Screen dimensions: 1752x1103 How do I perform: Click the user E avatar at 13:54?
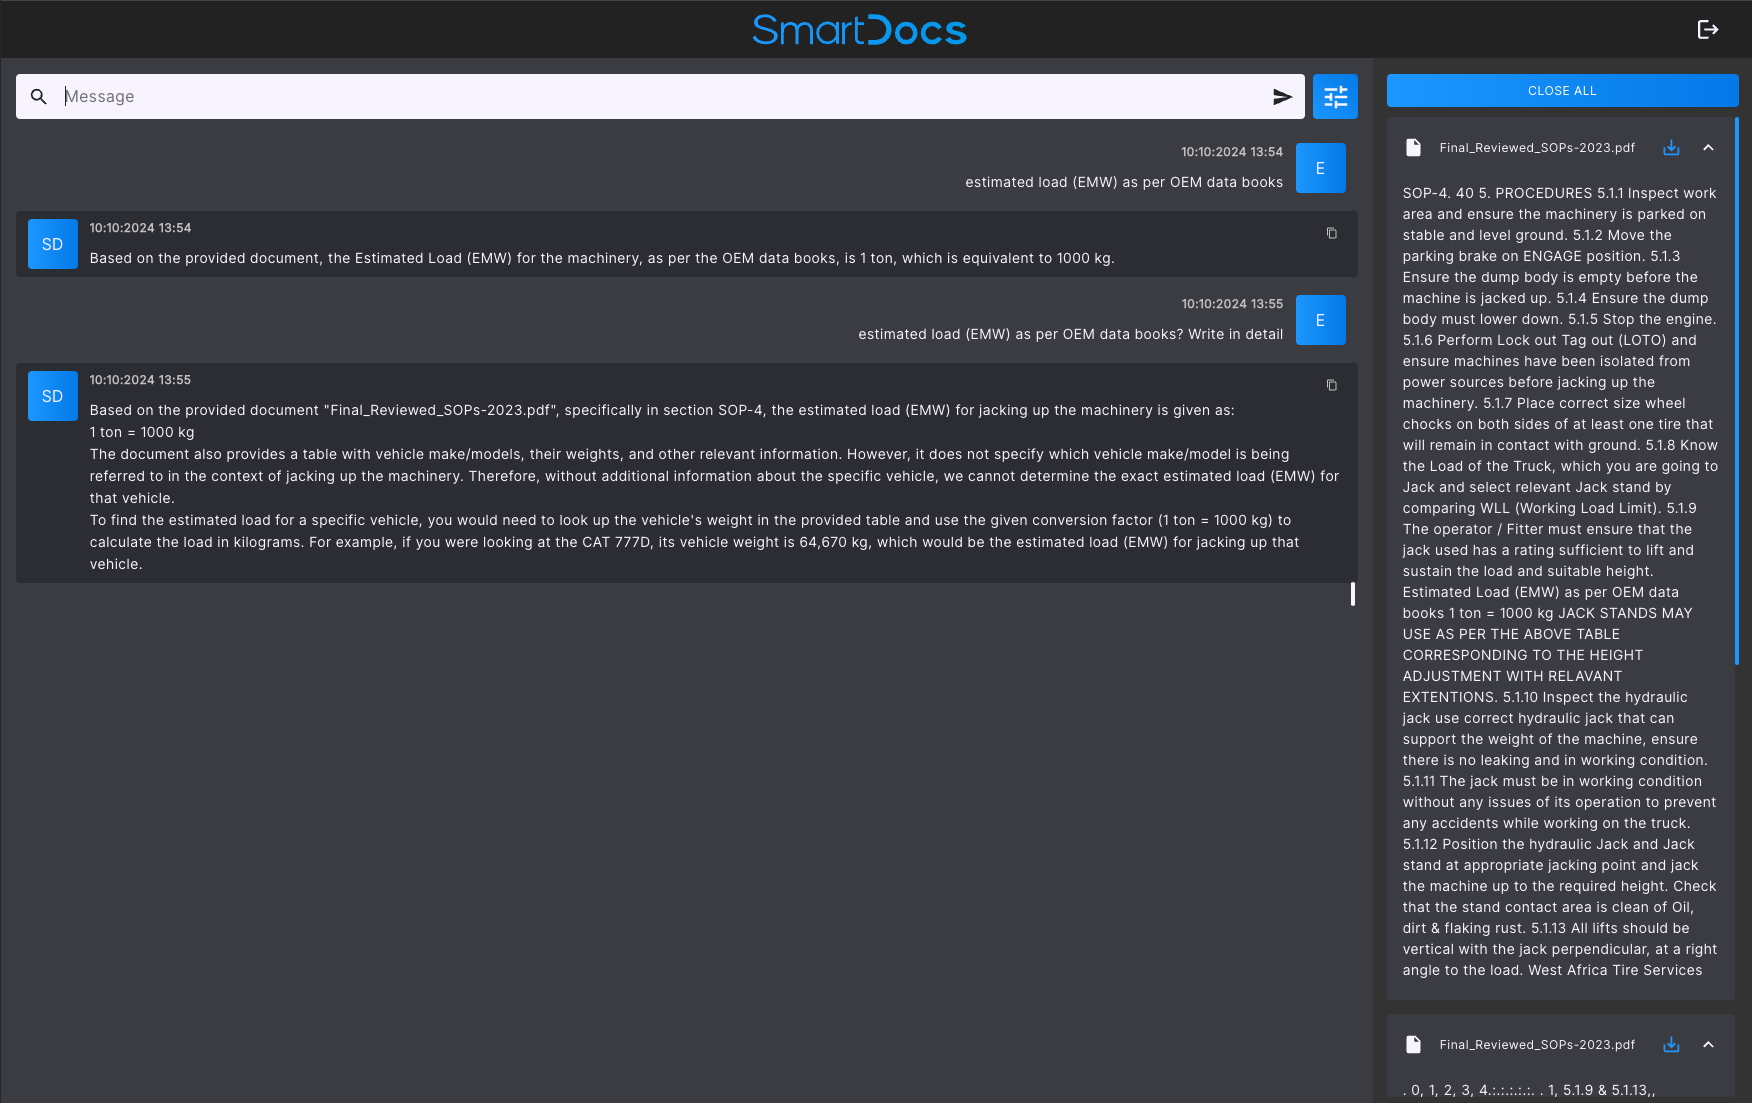pos(1320,168)
